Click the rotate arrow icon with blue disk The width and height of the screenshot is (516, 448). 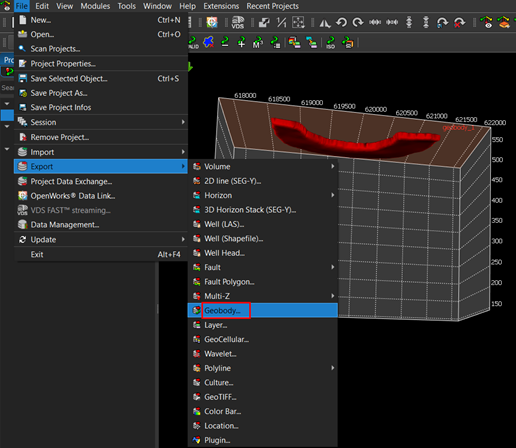pyautogui.click(x=442, y=22)
